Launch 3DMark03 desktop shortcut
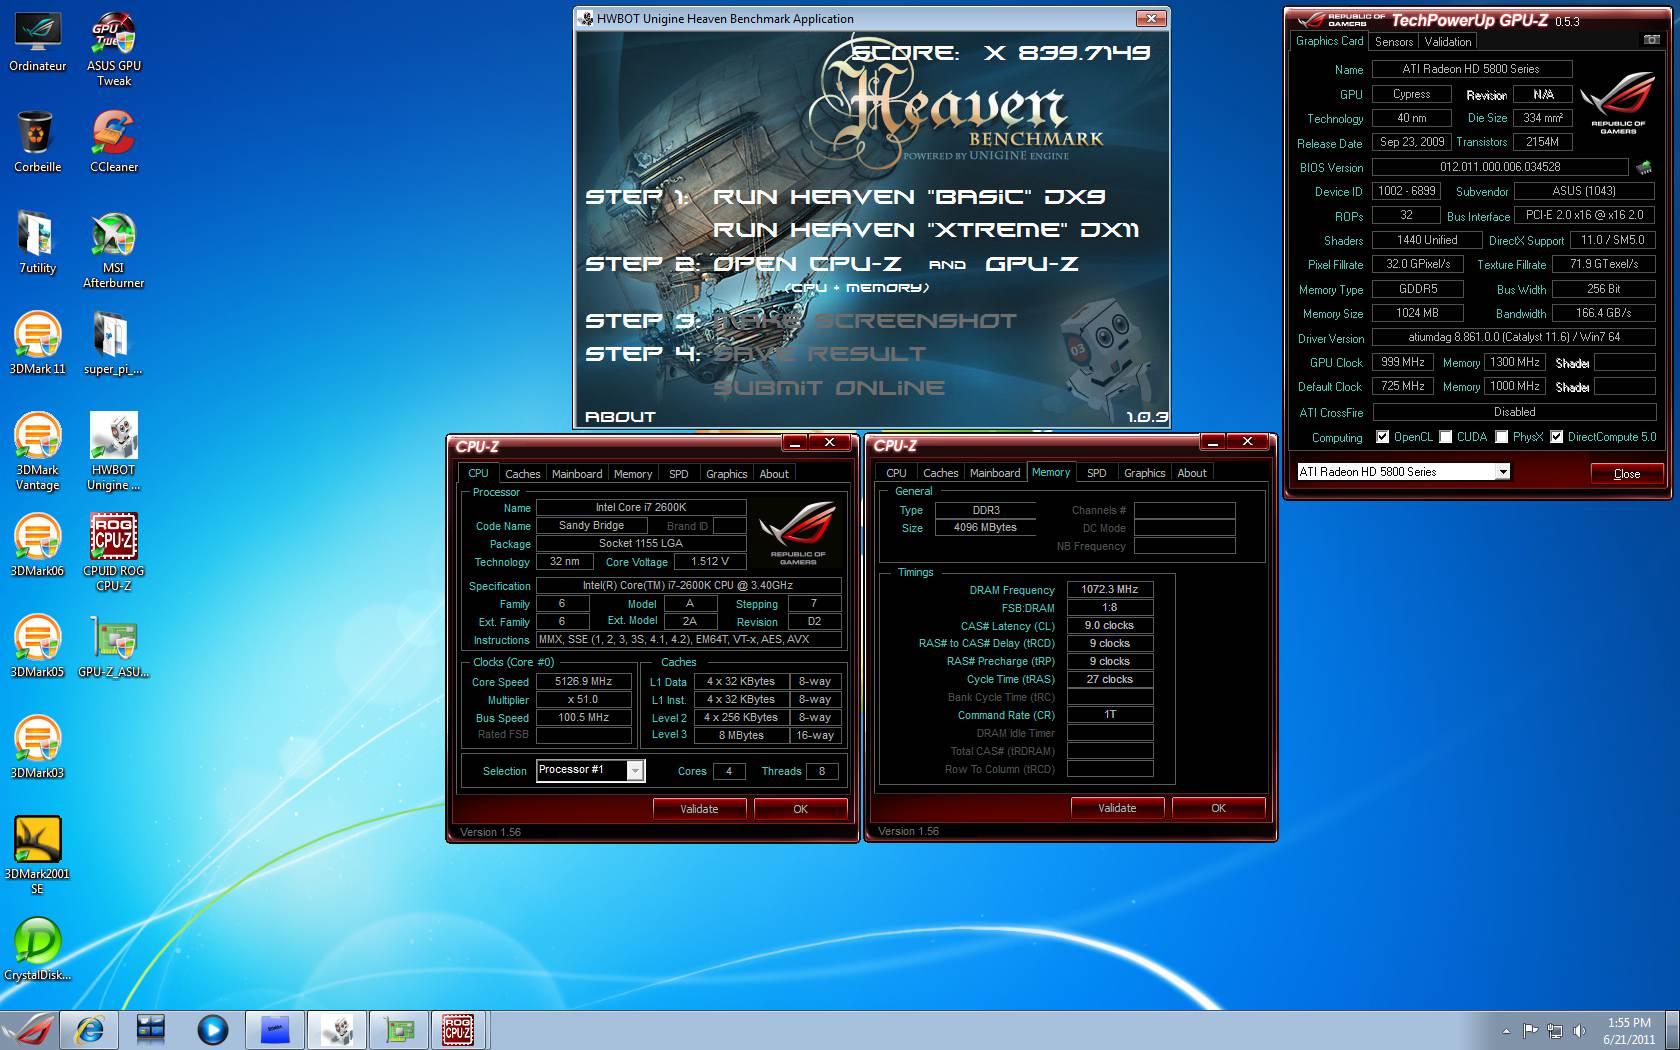The image size is (1680, 1050). (38, 748)
